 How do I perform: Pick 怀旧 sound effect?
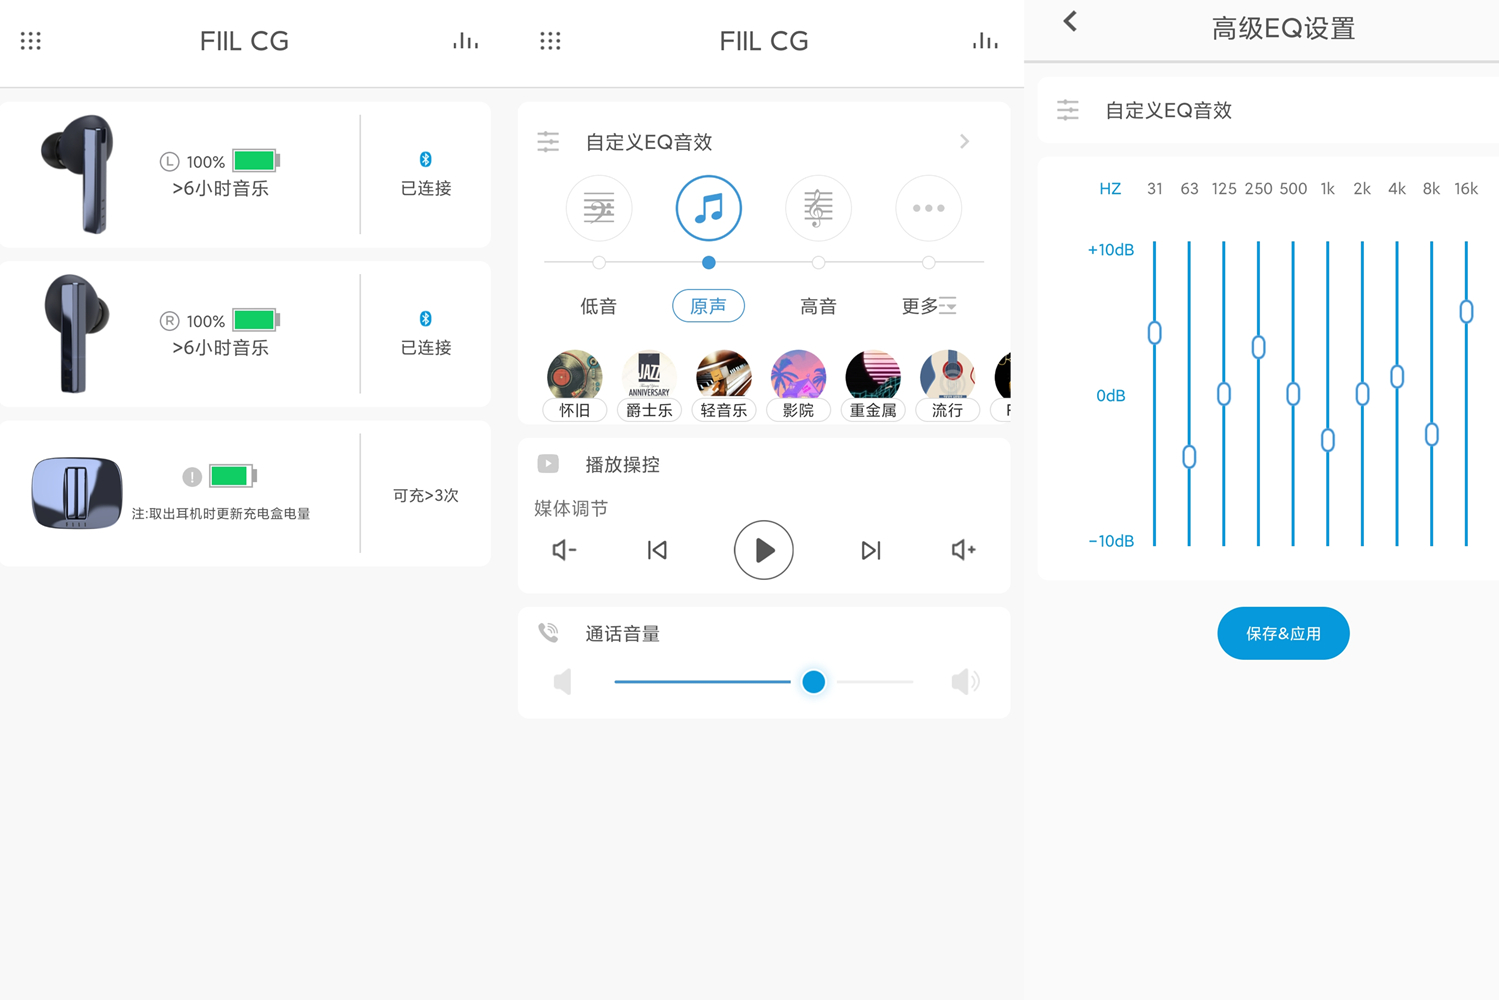coord(574,385)
